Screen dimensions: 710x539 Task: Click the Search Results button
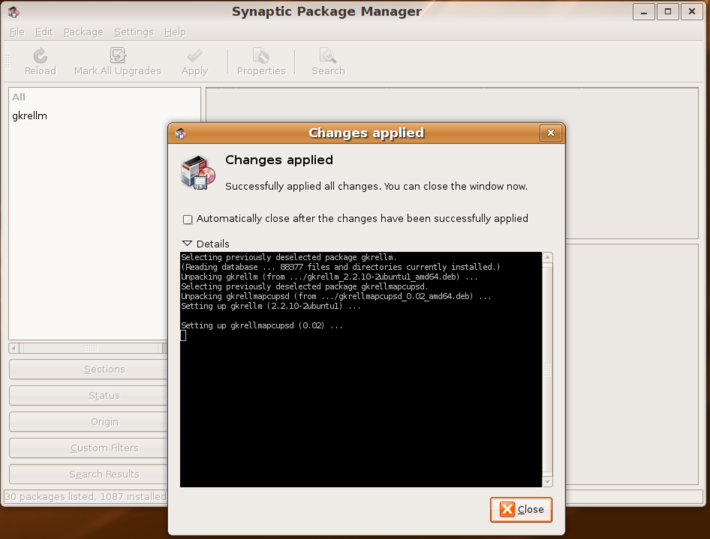[88, 474]
